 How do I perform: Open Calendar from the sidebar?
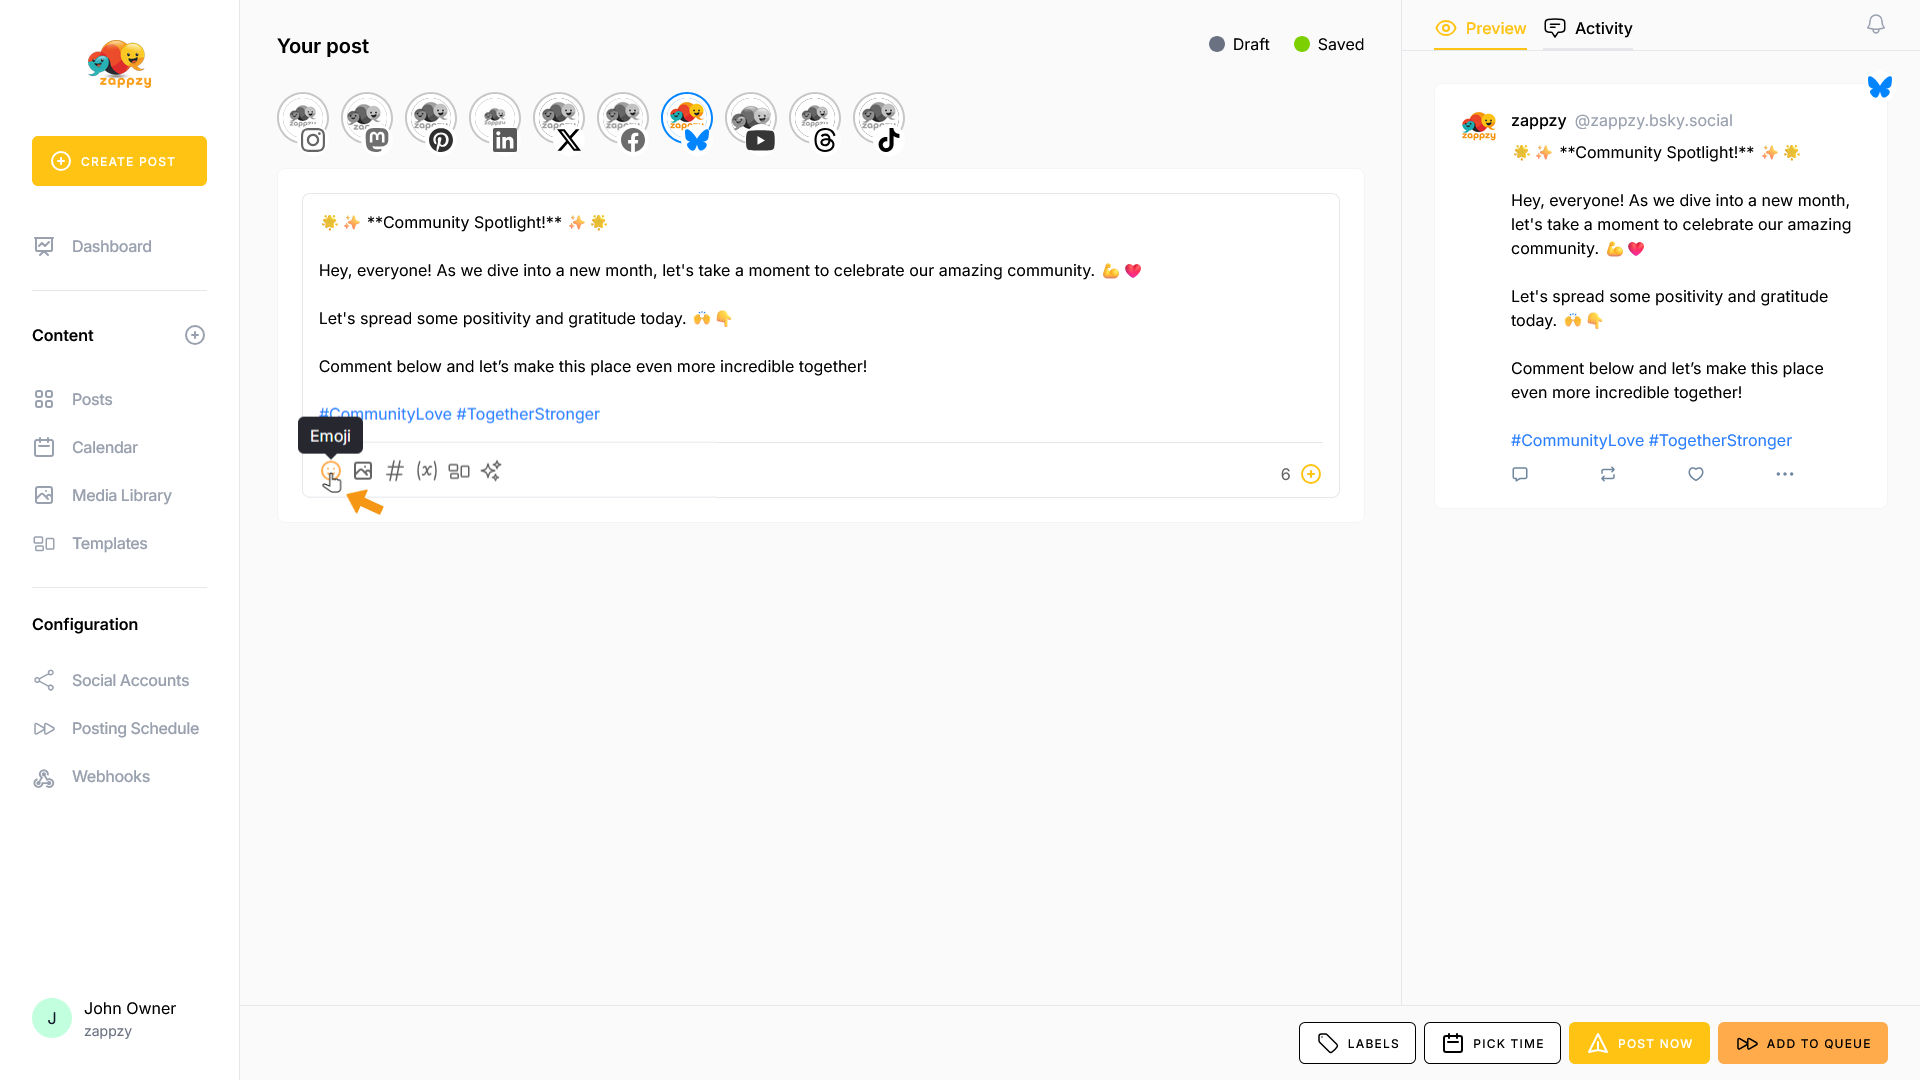coord(104,447)
